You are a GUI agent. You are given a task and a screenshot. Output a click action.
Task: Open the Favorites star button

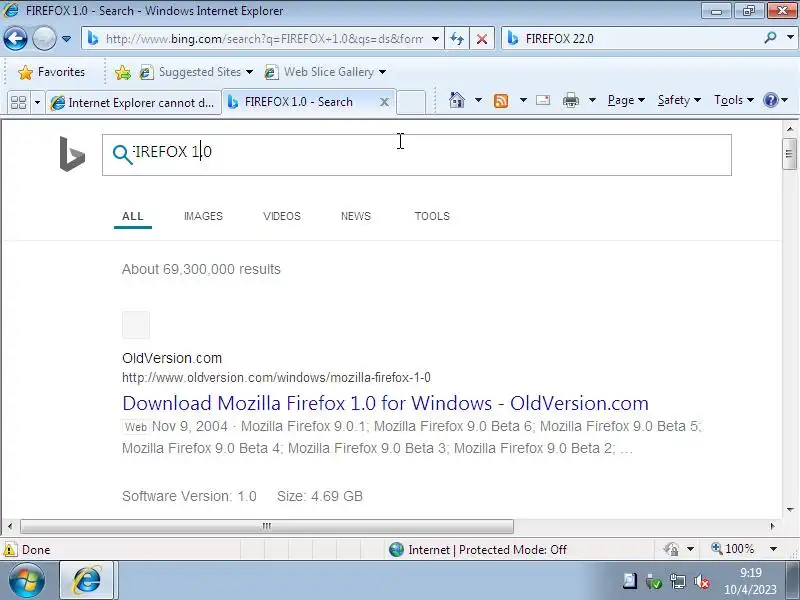click(x=51, y=72)
